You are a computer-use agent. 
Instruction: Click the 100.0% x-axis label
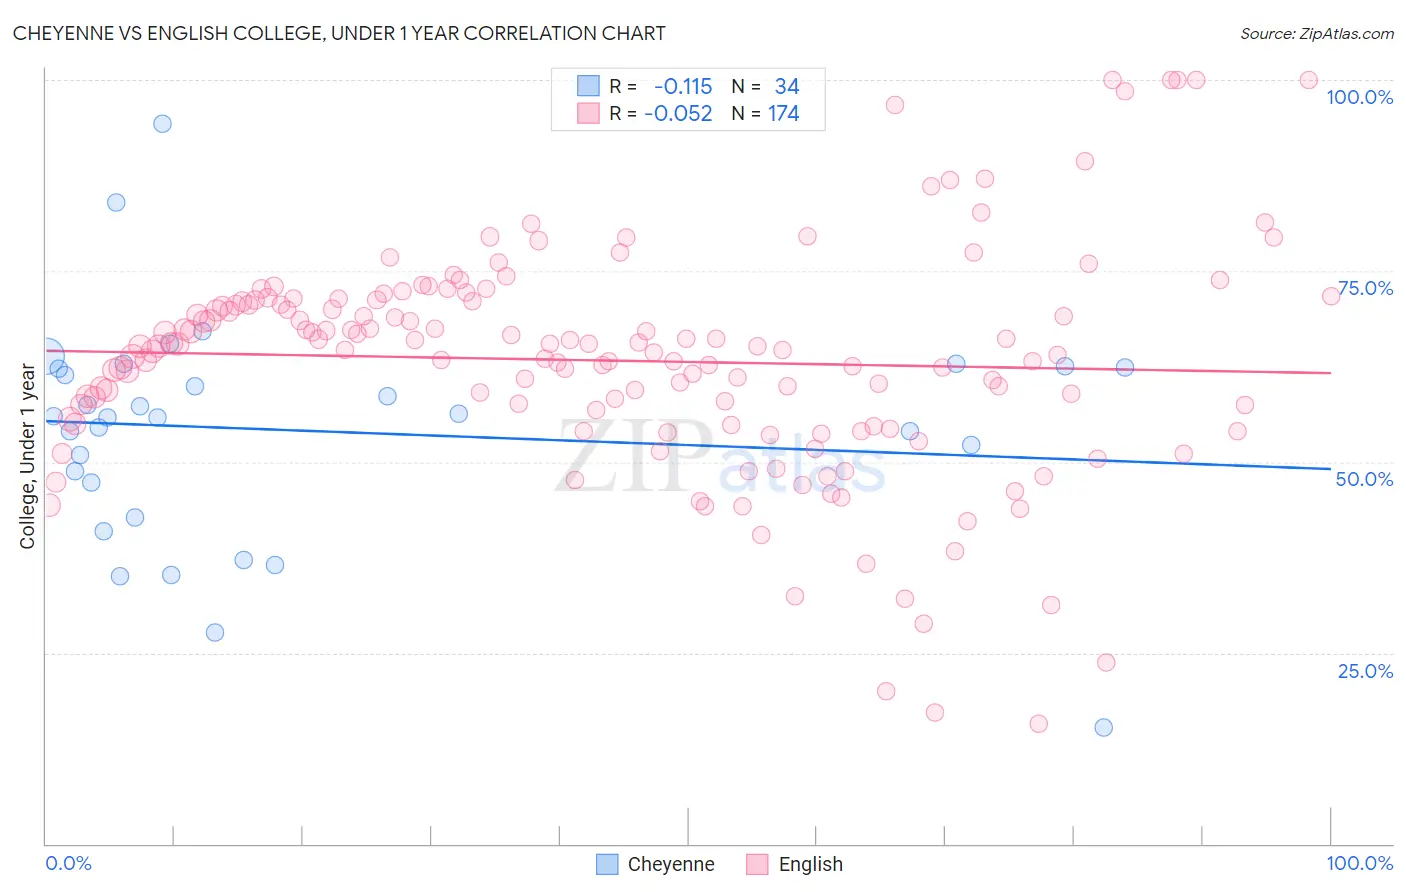pos(1360,863)
